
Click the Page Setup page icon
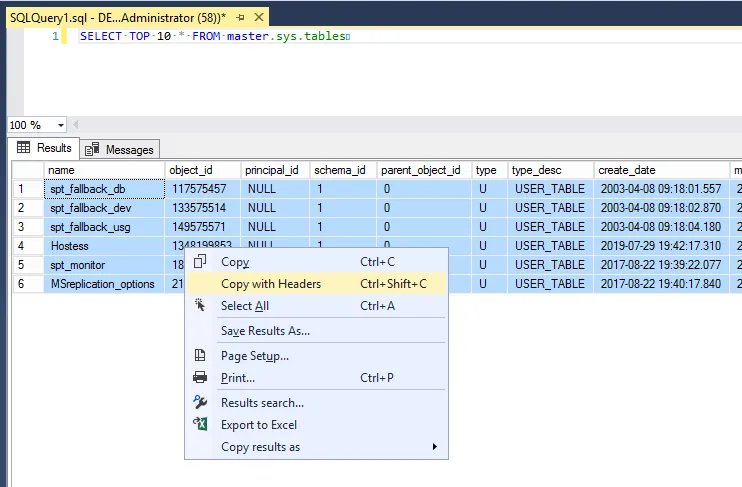coord(200,356)
